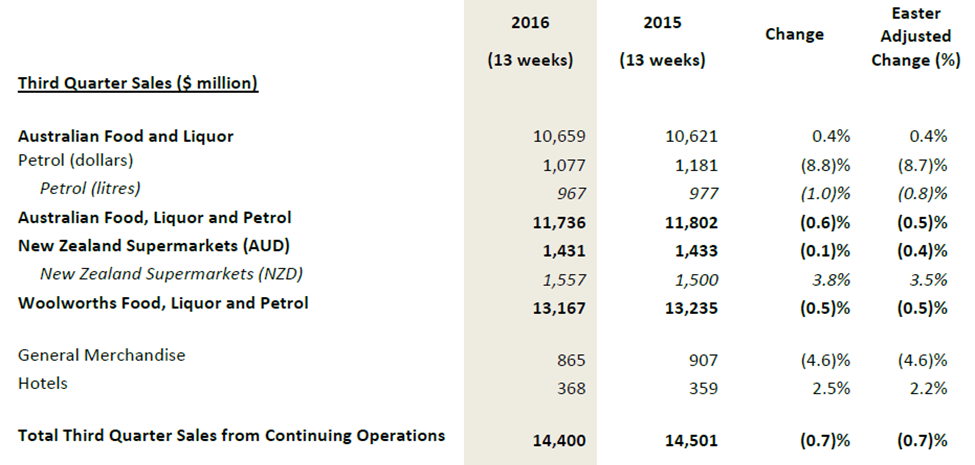
Task: Select the 'Hotels' row label
Action: click(43, 383)
